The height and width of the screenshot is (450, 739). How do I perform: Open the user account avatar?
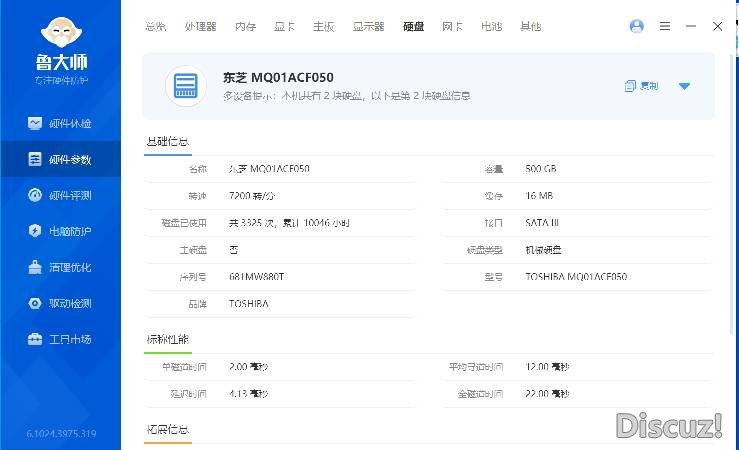(x=637, y=26)
